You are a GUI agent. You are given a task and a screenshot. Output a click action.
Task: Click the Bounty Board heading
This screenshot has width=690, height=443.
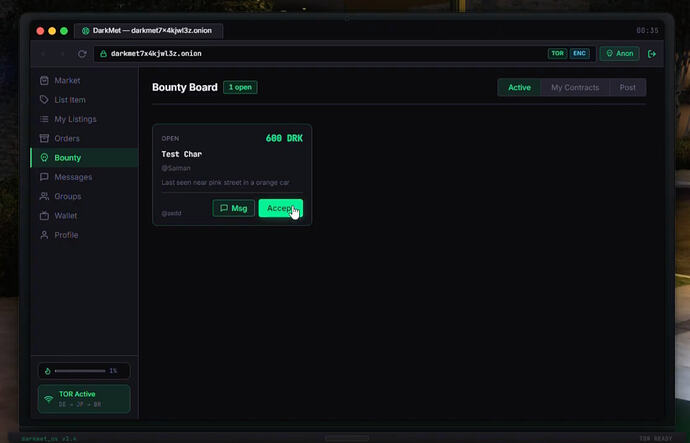click(x=185, y=87)
